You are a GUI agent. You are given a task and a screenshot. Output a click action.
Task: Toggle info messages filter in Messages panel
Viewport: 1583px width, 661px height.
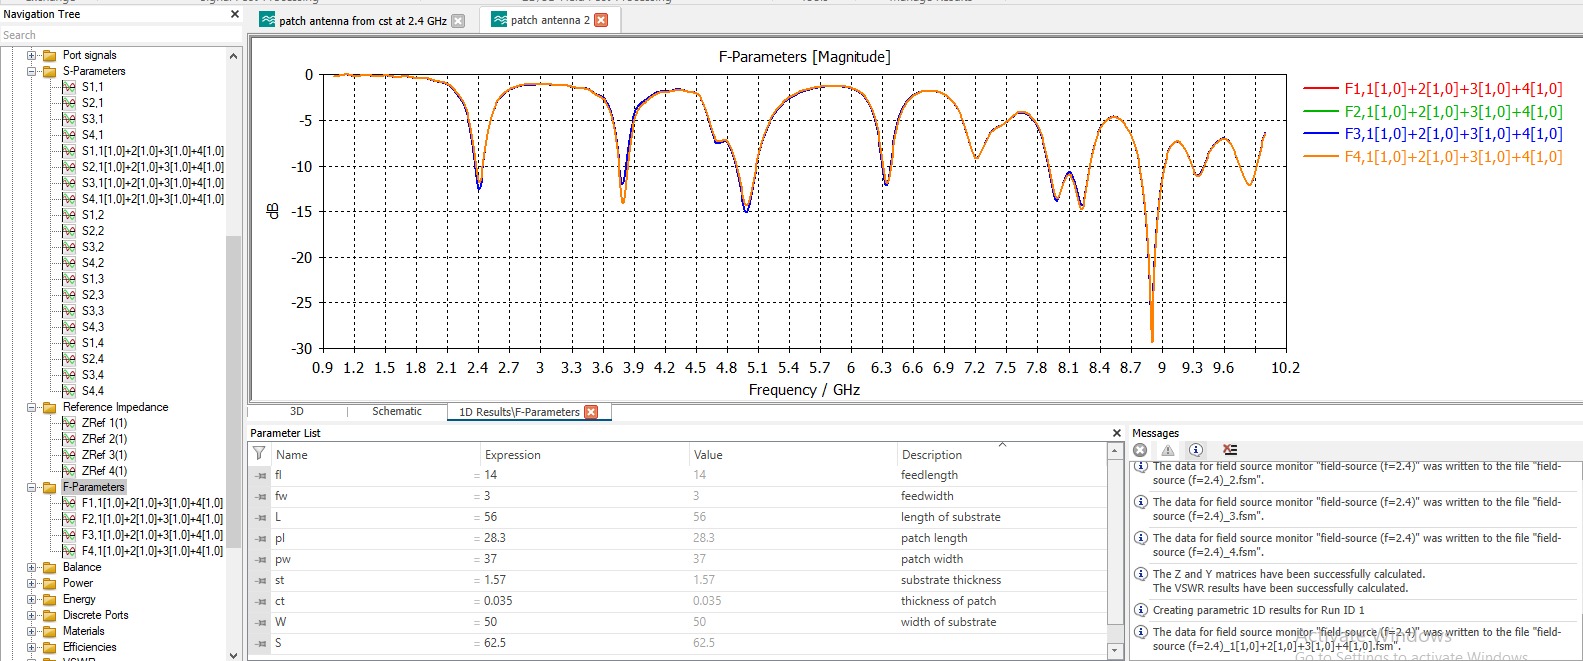click(1195, 450)
